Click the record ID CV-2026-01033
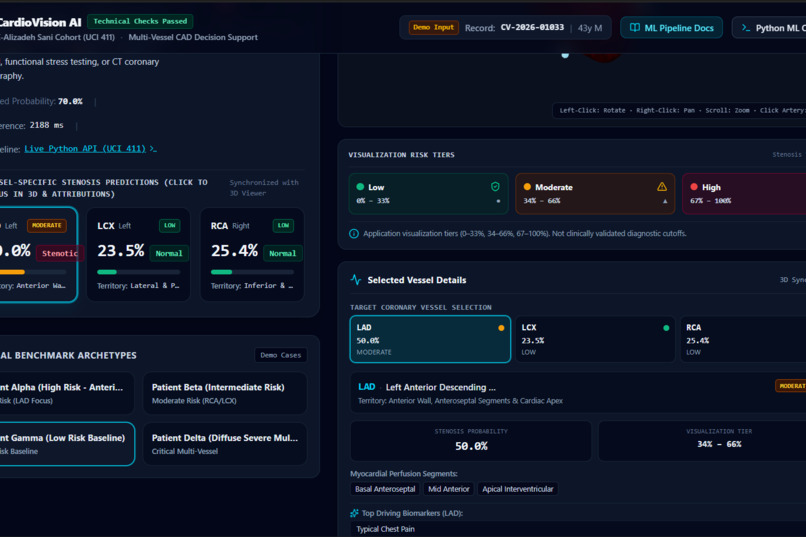This screenshot has height=537, width=806. 532,27
